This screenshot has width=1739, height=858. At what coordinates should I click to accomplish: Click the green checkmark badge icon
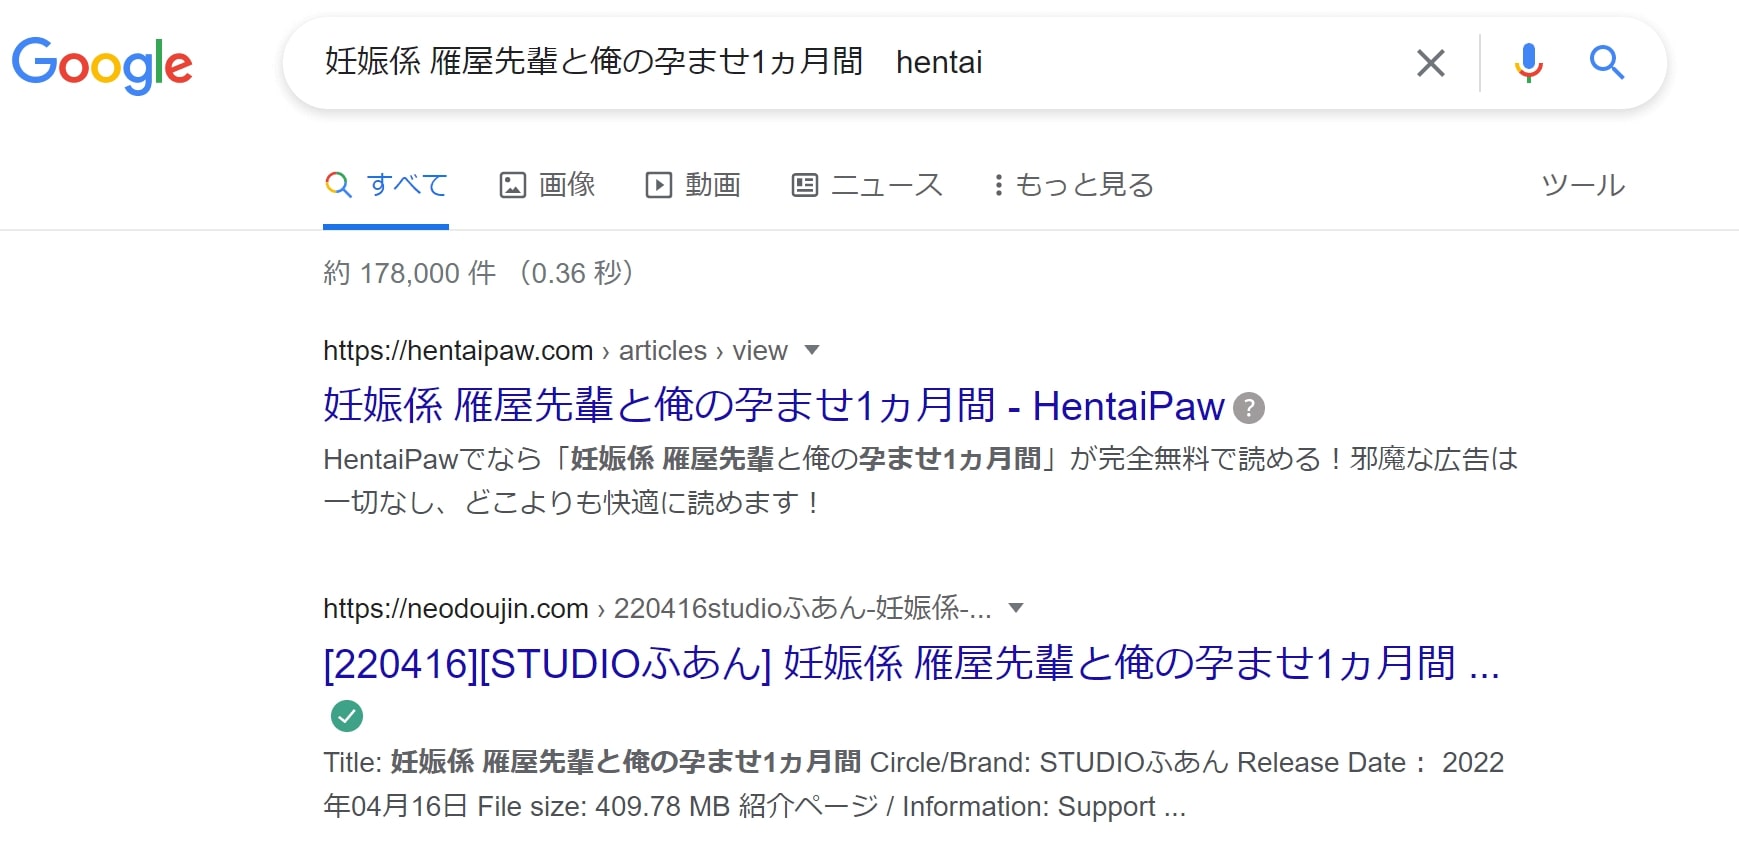347,716
